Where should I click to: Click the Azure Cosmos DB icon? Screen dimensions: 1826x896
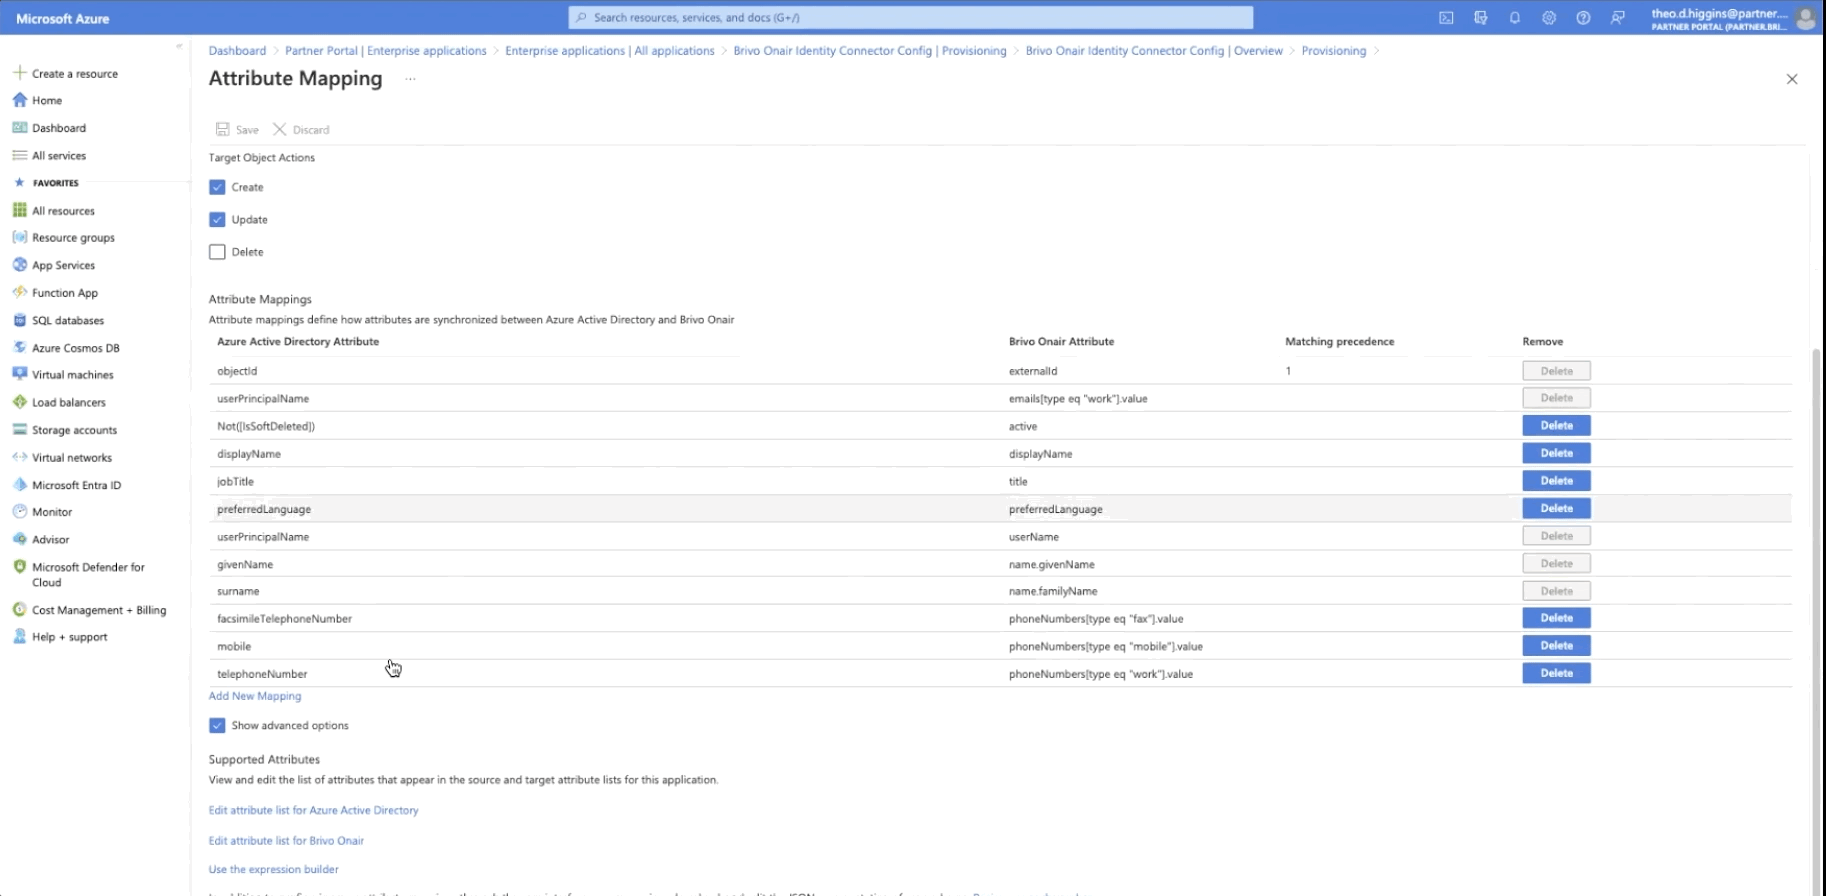pos(19,347)
